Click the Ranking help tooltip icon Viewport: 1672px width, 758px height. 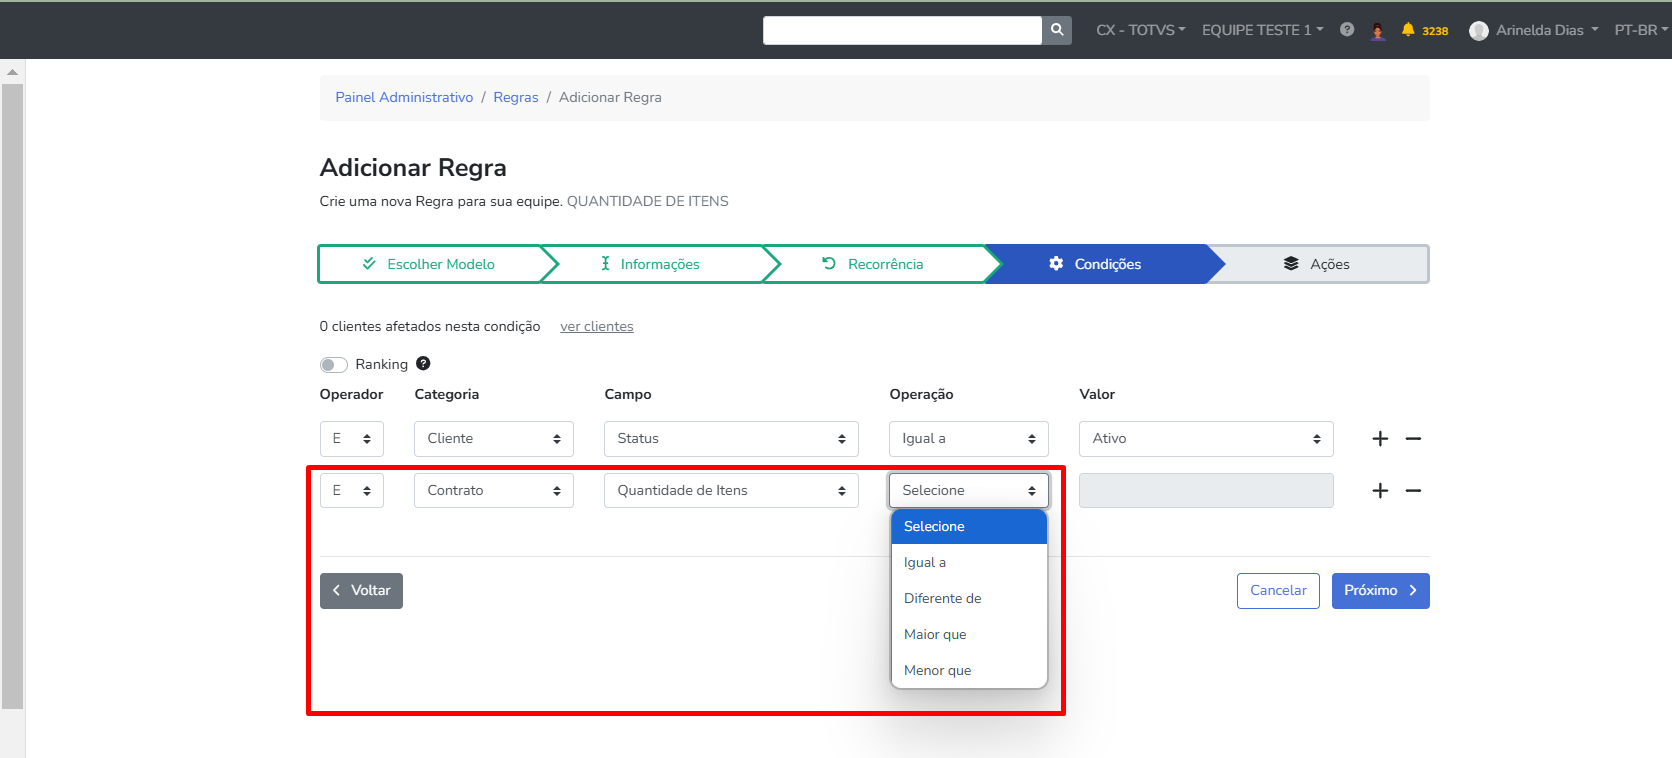click(423, 364)
